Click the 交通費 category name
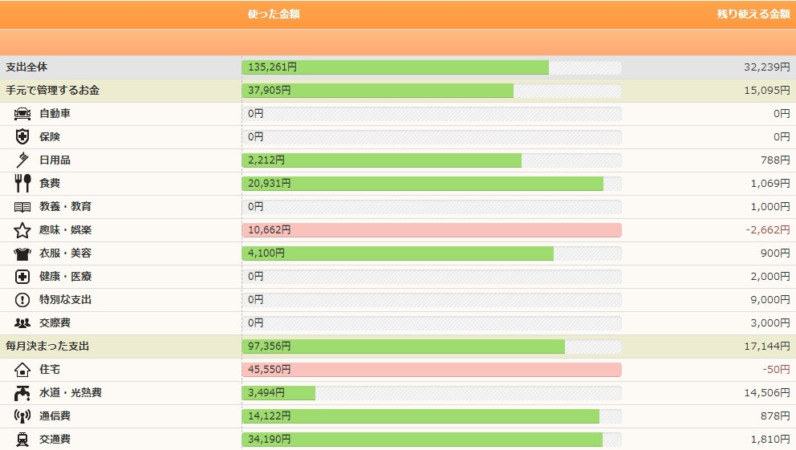Screen dimensions: 796x450 (x=55, y=439)
